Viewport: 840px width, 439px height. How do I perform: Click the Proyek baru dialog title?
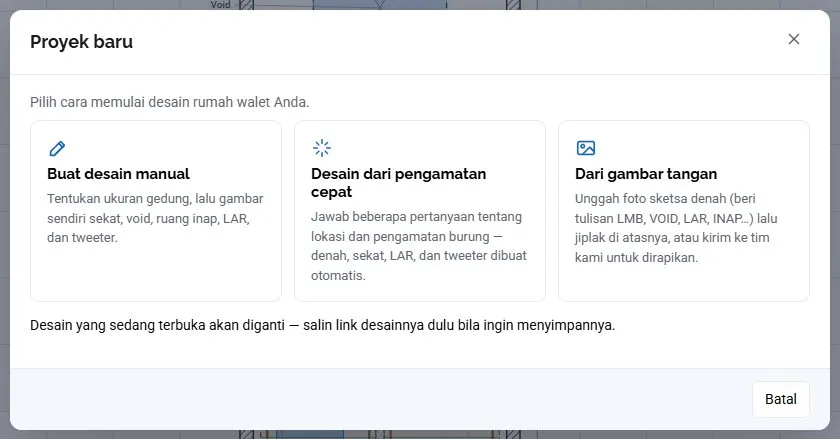pos(81,42)
